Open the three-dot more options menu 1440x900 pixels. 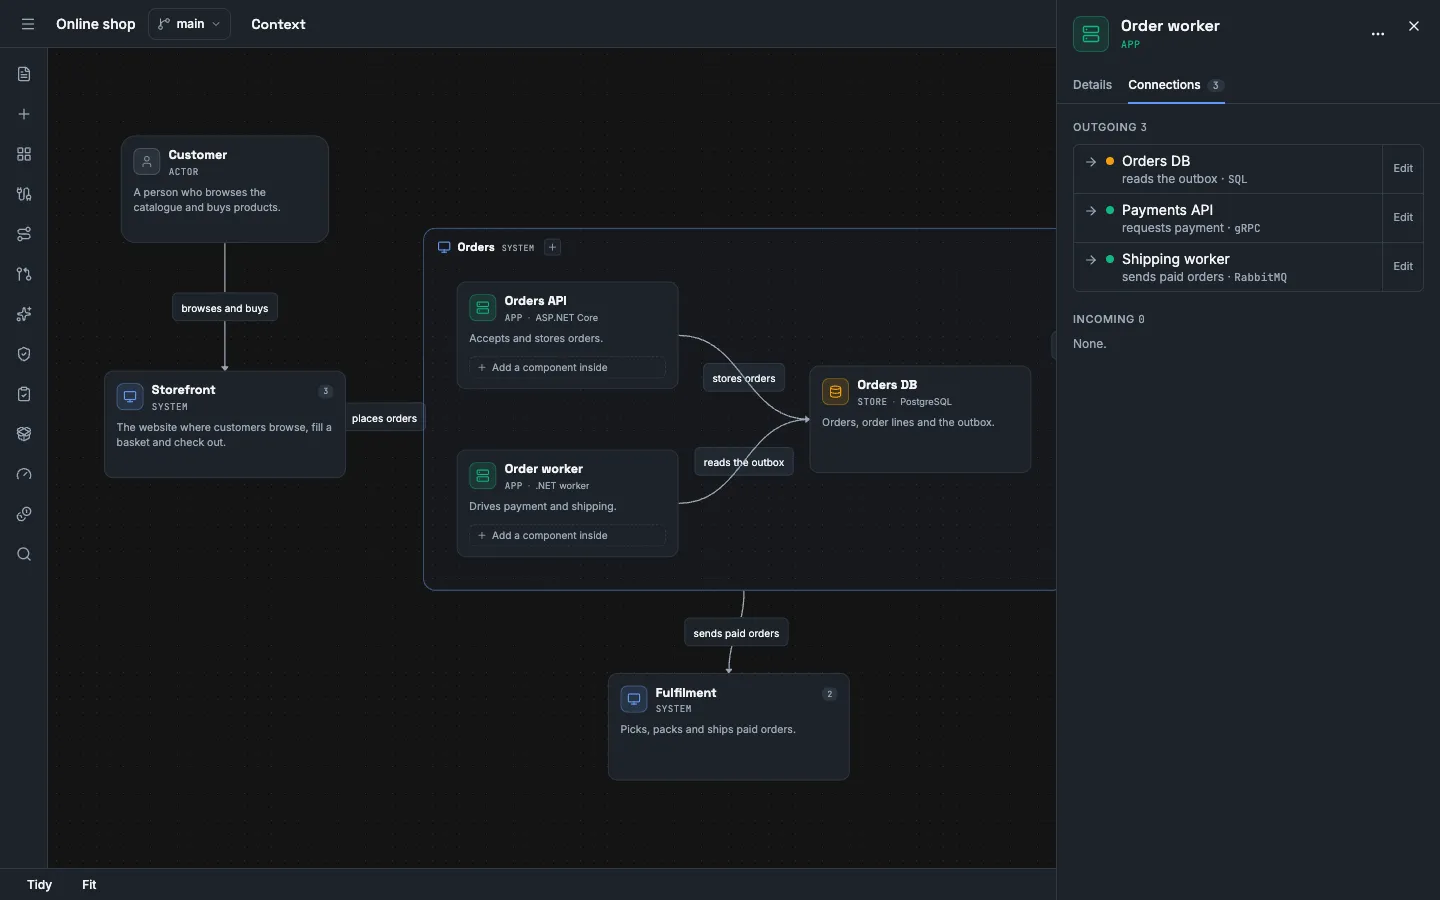click(1378, 34)
